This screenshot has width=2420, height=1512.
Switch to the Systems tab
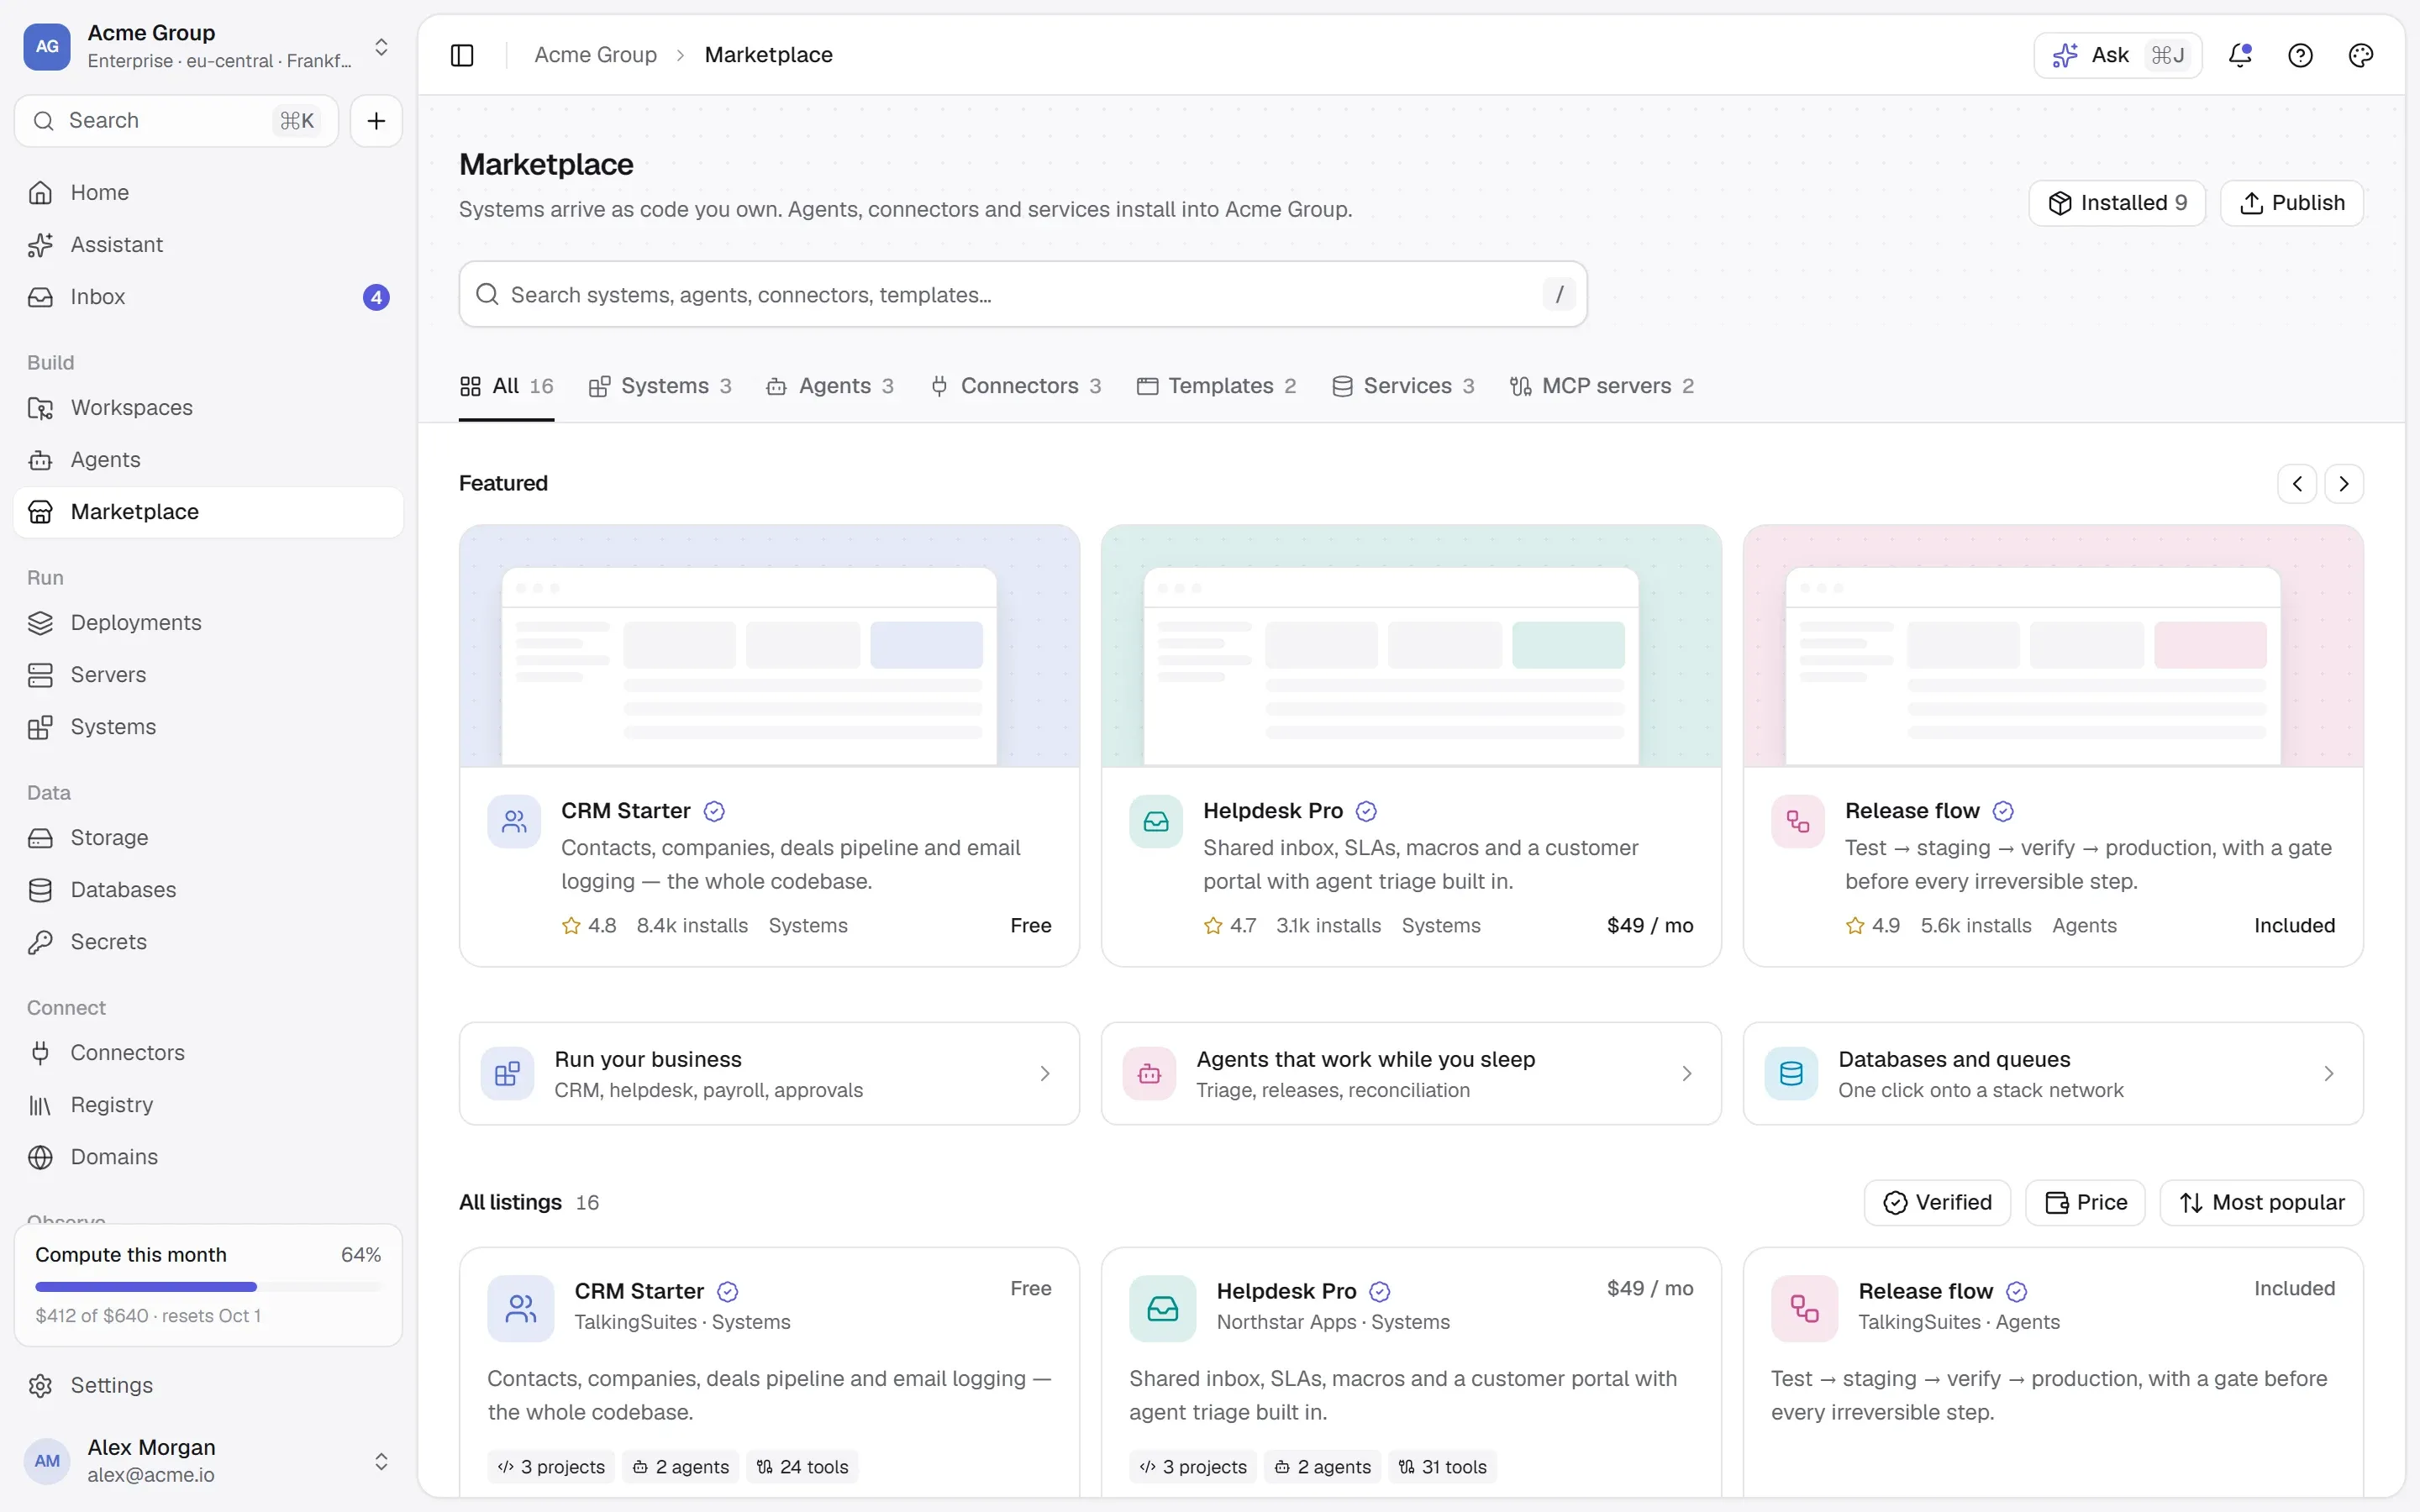coord(660,386)
